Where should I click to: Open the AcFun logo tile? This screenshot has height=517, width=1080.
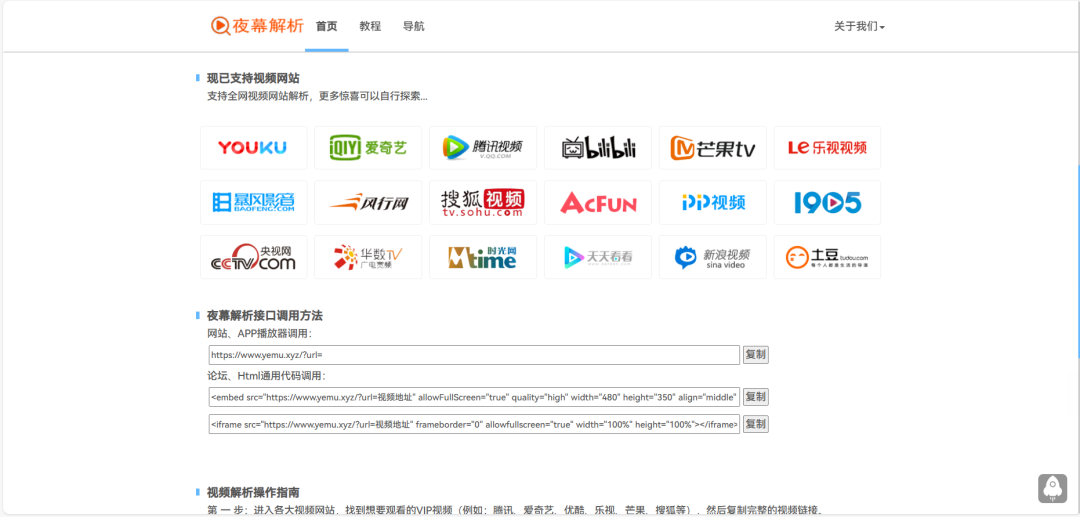(x=598, y=202)
